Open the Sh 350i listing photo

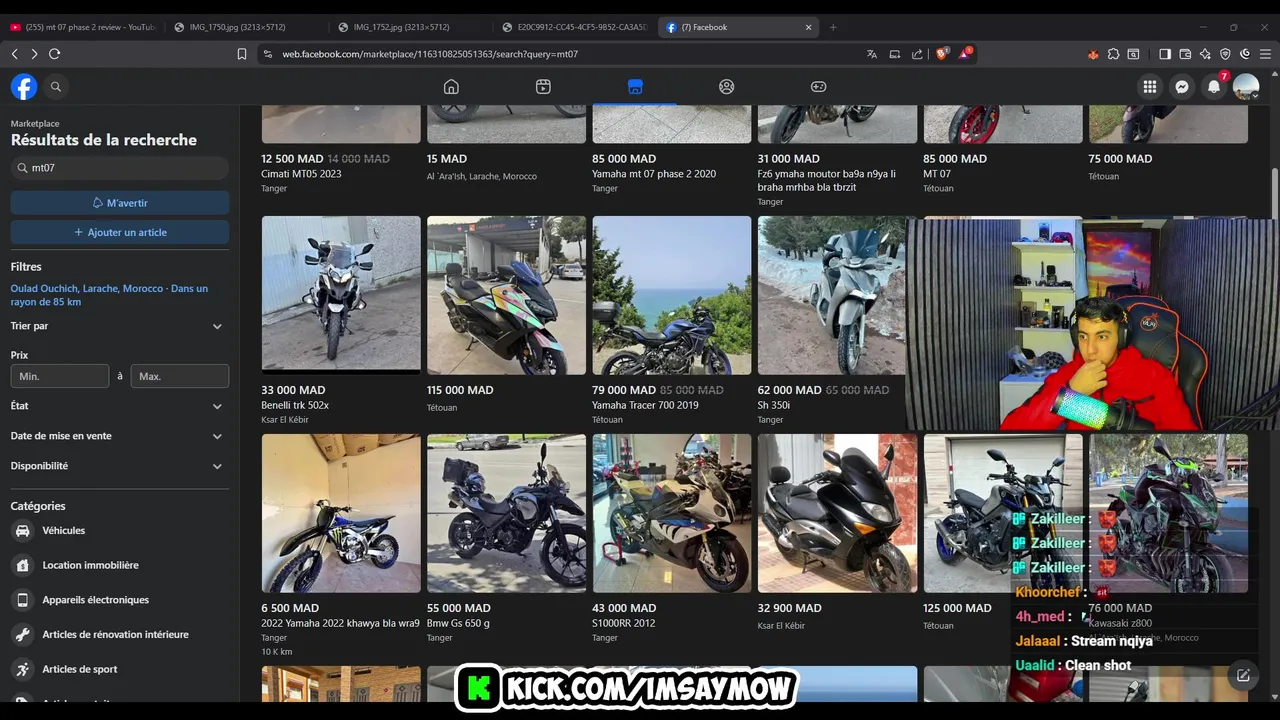tap(832, 295)
